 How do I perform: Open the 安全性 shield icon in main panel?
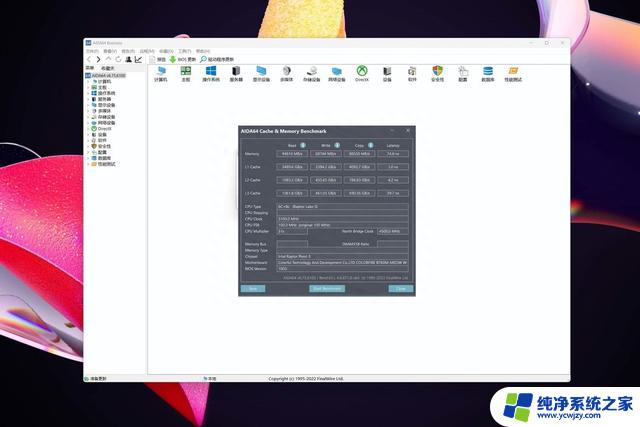(x=437, y=74)
